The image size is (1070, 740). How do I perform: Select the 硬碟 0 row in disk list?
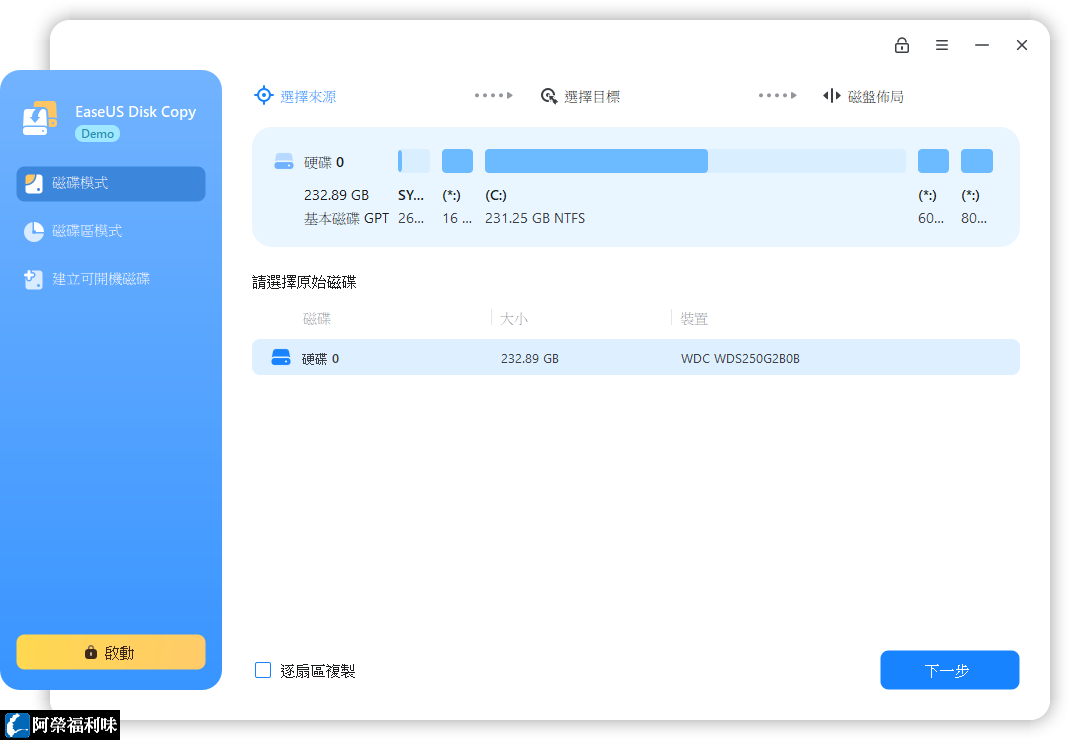click(635, 357)
